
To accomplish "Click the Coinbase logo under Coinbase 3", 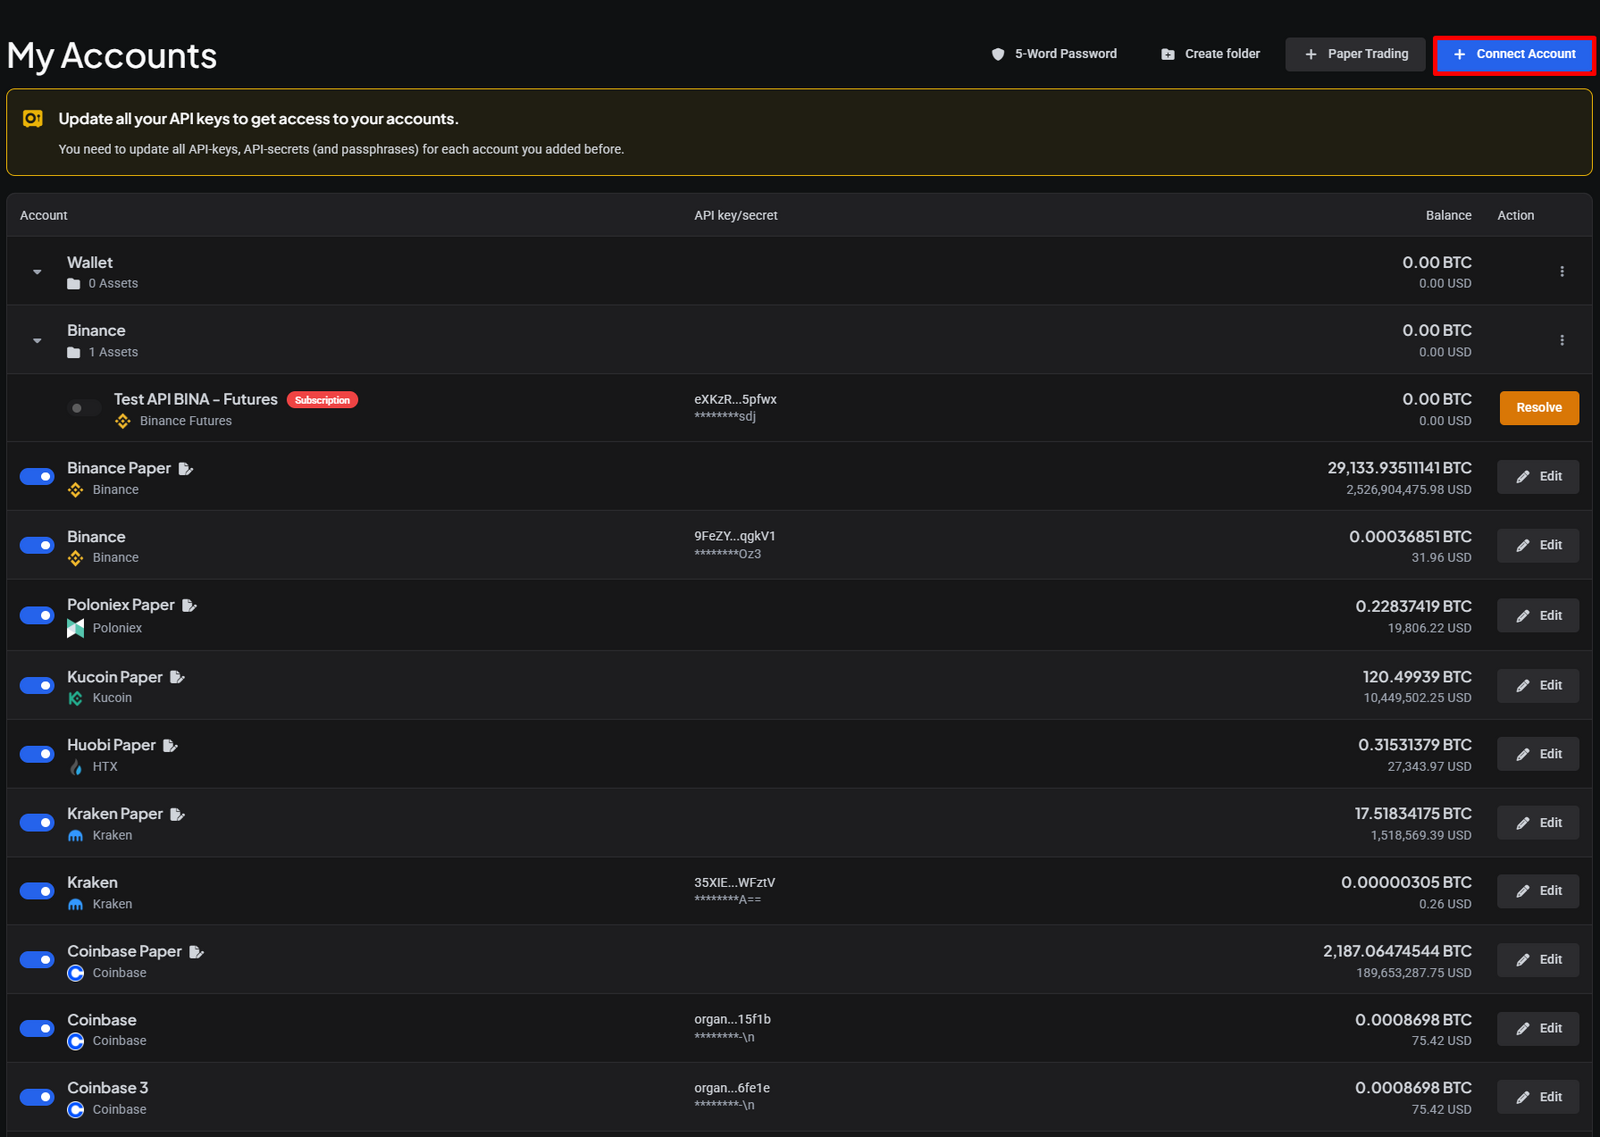I will pyautogui.click(x=75, y=1110).
